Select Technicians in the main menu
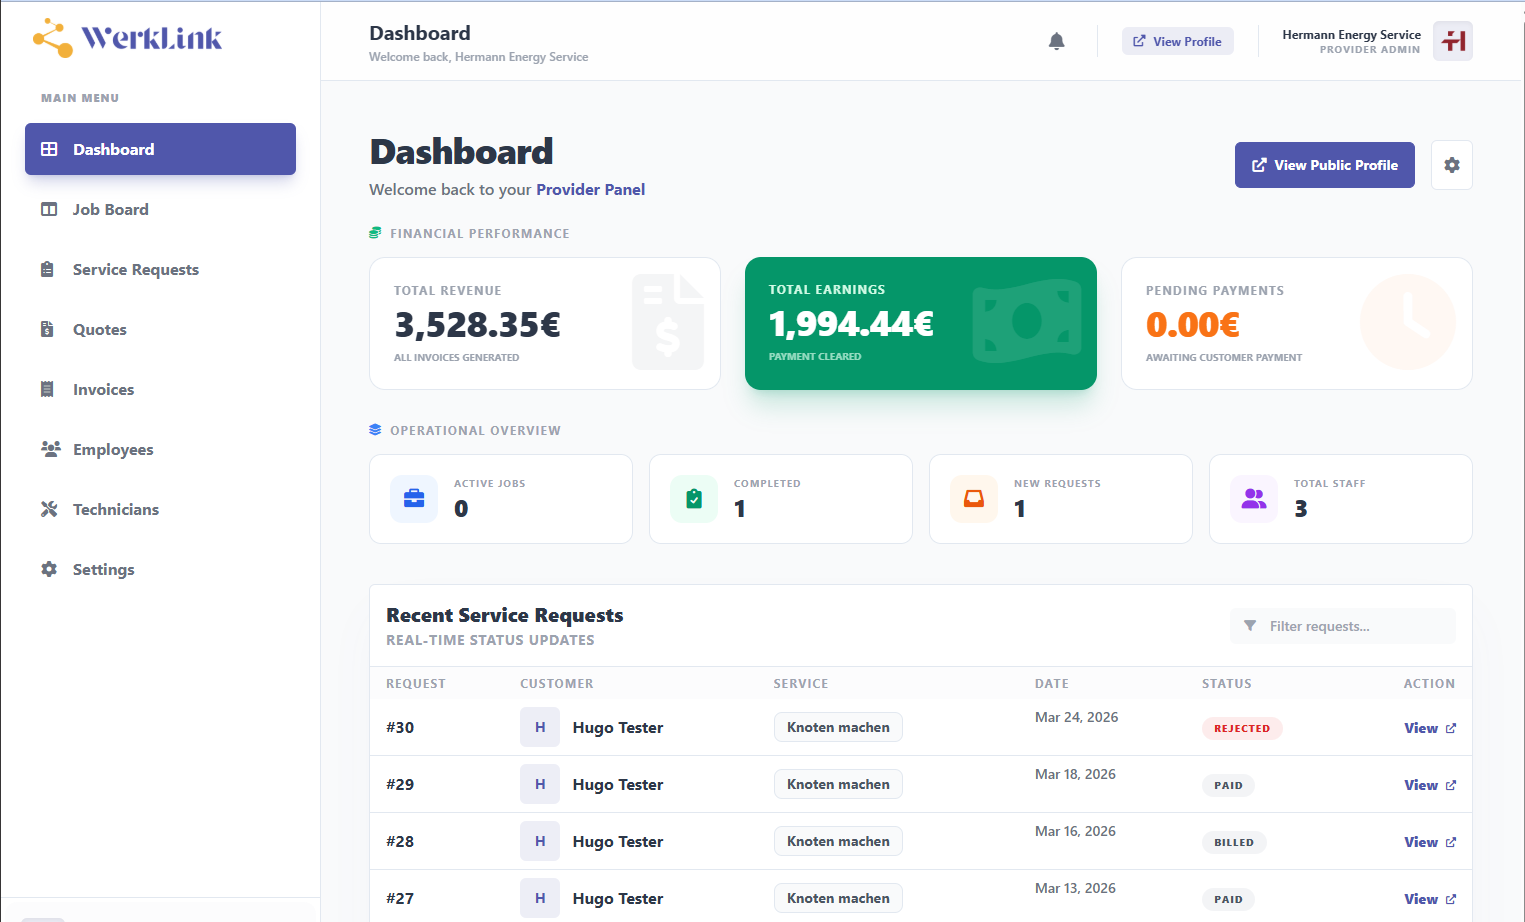The width and height of the screenshot is (1525, 922). point(115,509)
